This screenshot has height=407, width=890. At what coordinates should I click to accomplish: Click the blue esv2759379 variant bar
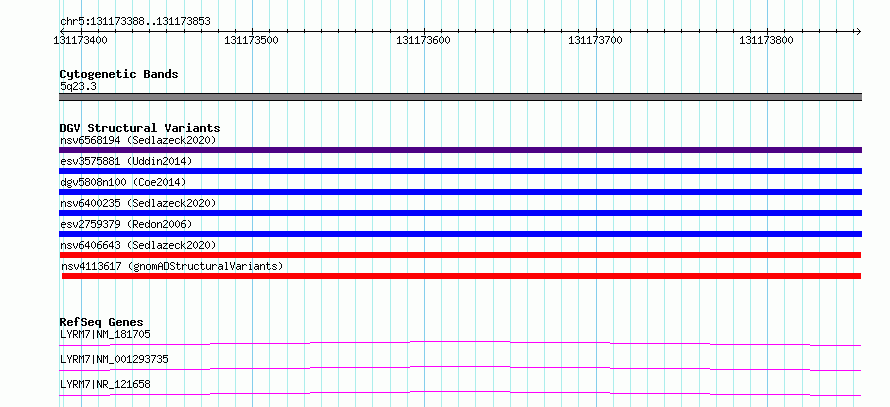click(x=460, y=234)
